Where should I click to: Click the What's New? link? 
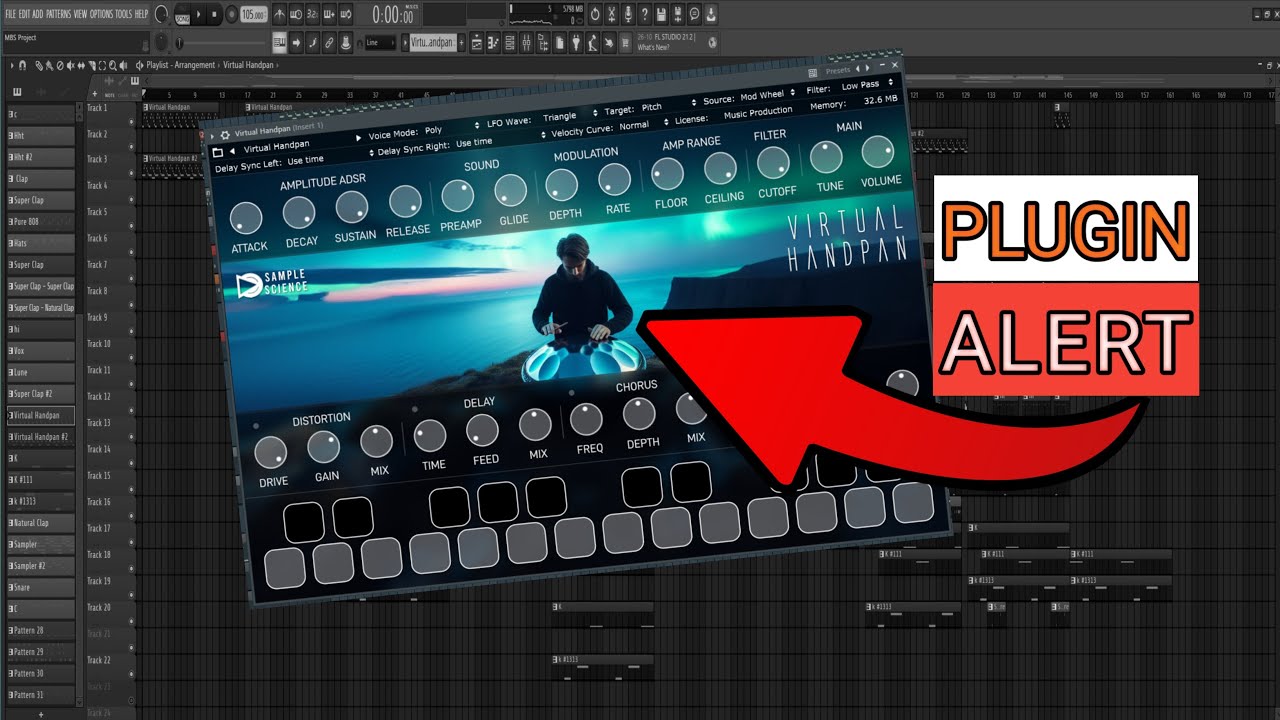click(654, 47)
